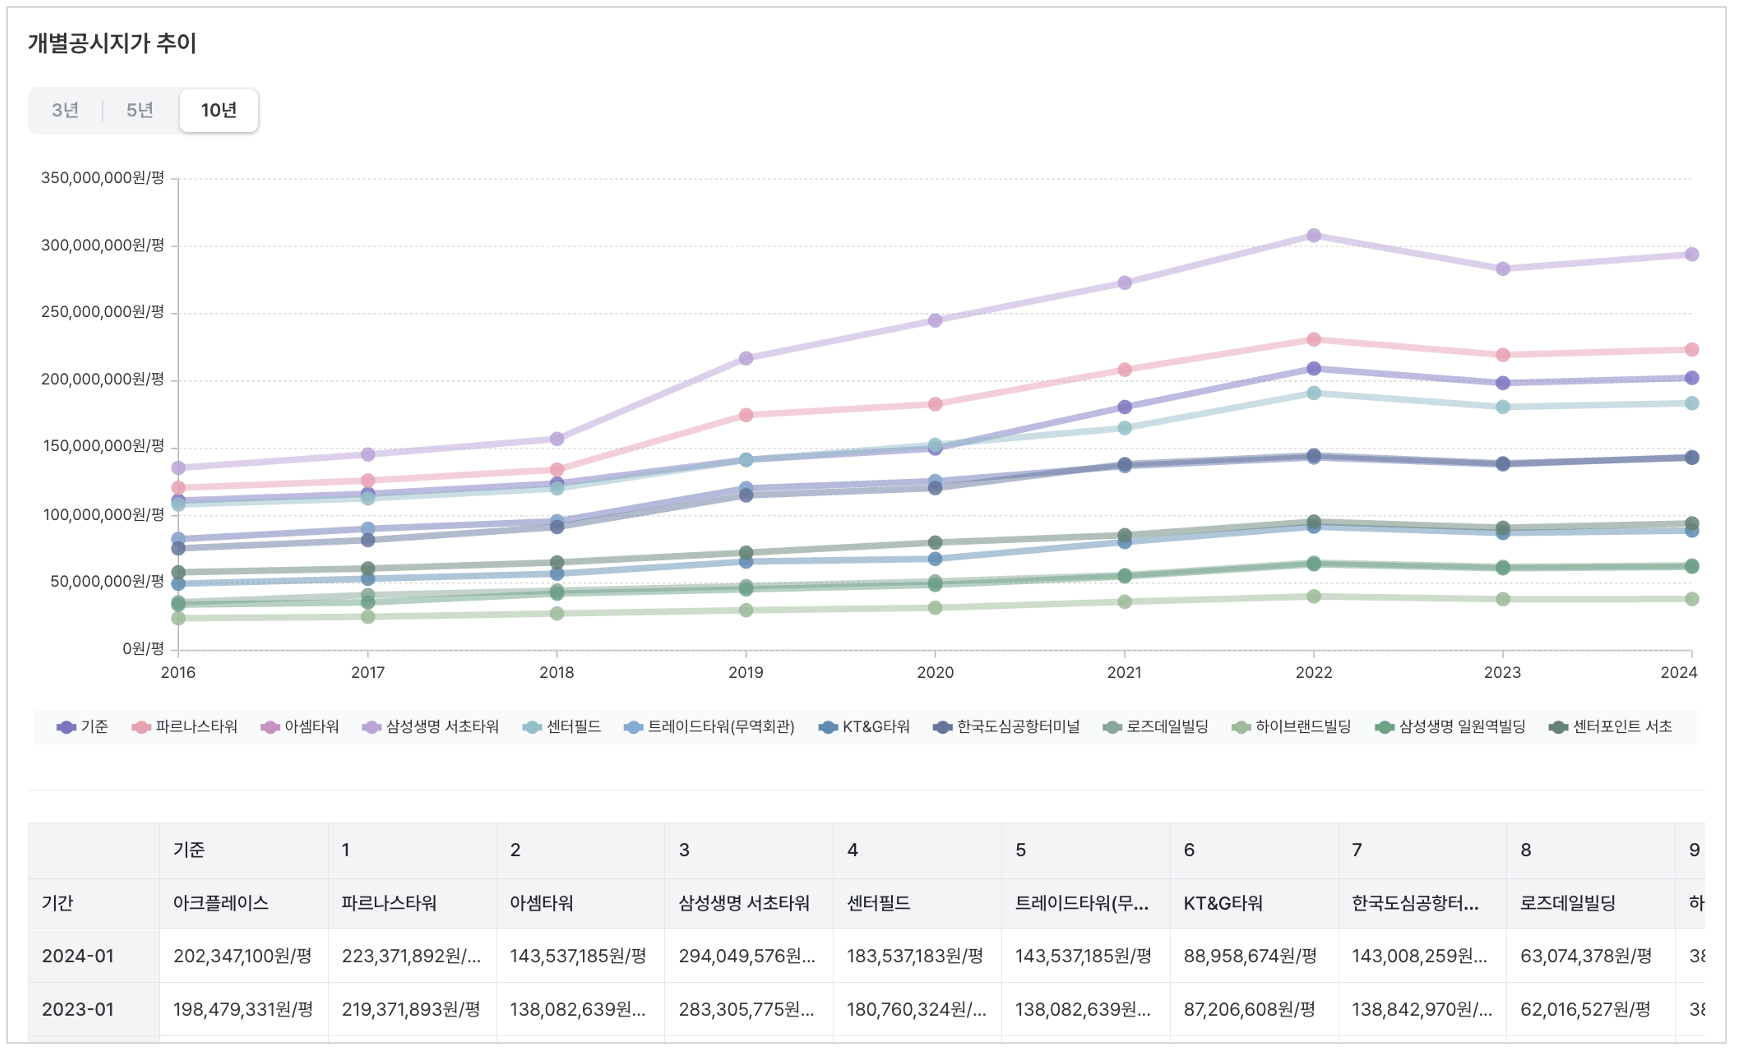Toggle 아셈타워 legend marker
This screenshot has width=1738, height=1052.
click(x=270, y=727)
